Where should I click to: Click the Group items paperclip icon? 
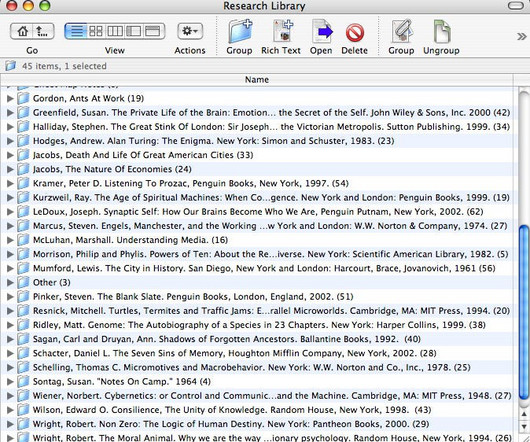click(x=402, y=31)
